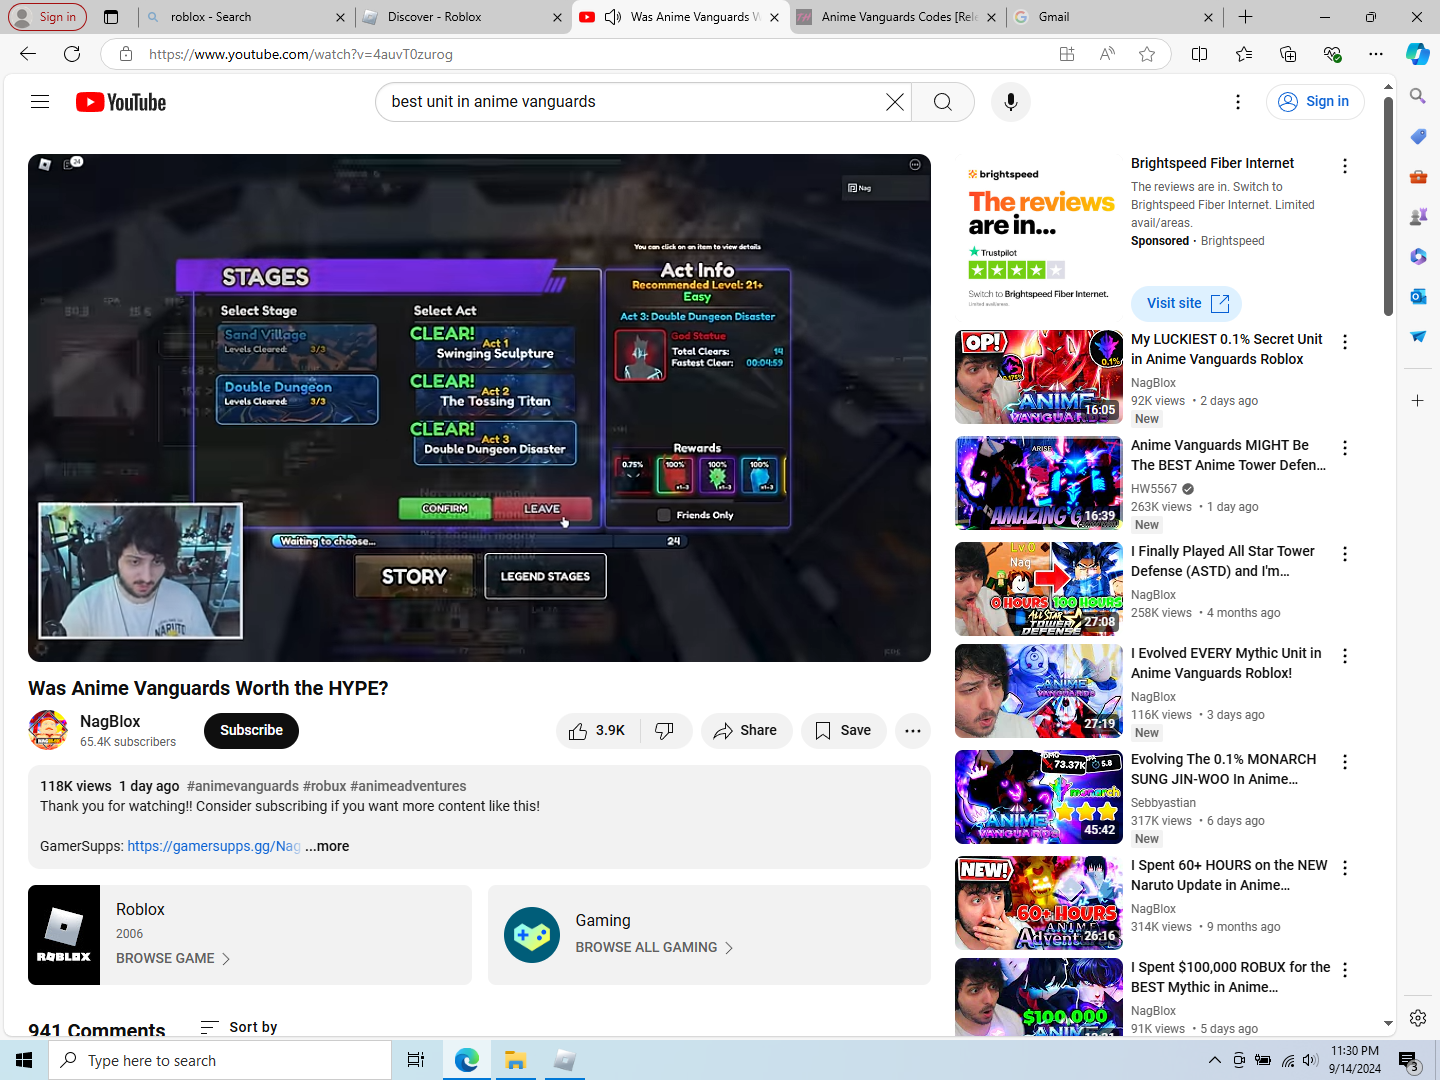Open options for Anime Vanguards MIGHT Be video

click(1345, 448)
